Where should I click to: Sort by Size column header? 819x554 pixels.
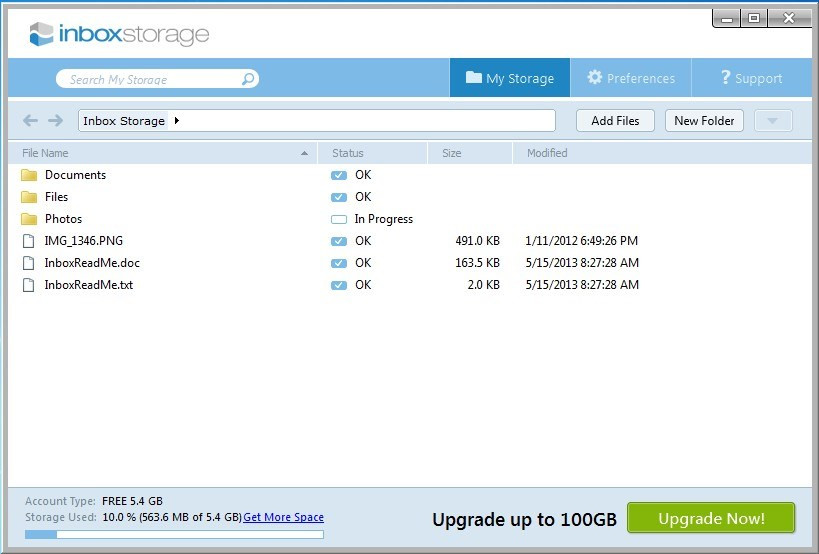click(x=470, y=153)
